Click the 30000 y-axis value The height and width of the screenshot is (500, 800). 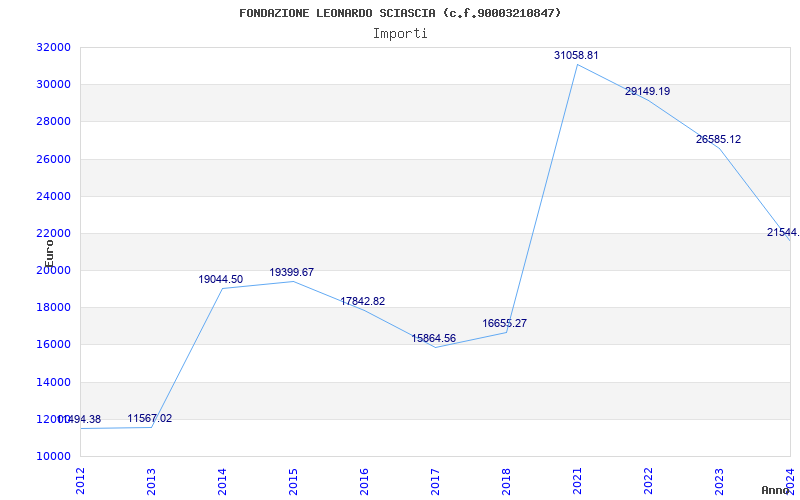(x=53, y=84)
